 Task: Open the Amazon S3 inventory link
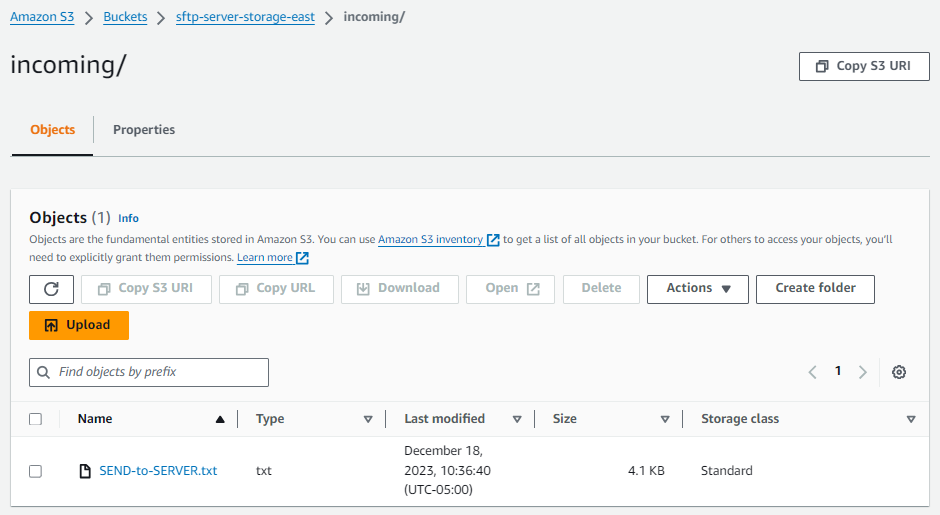point(431,240)
